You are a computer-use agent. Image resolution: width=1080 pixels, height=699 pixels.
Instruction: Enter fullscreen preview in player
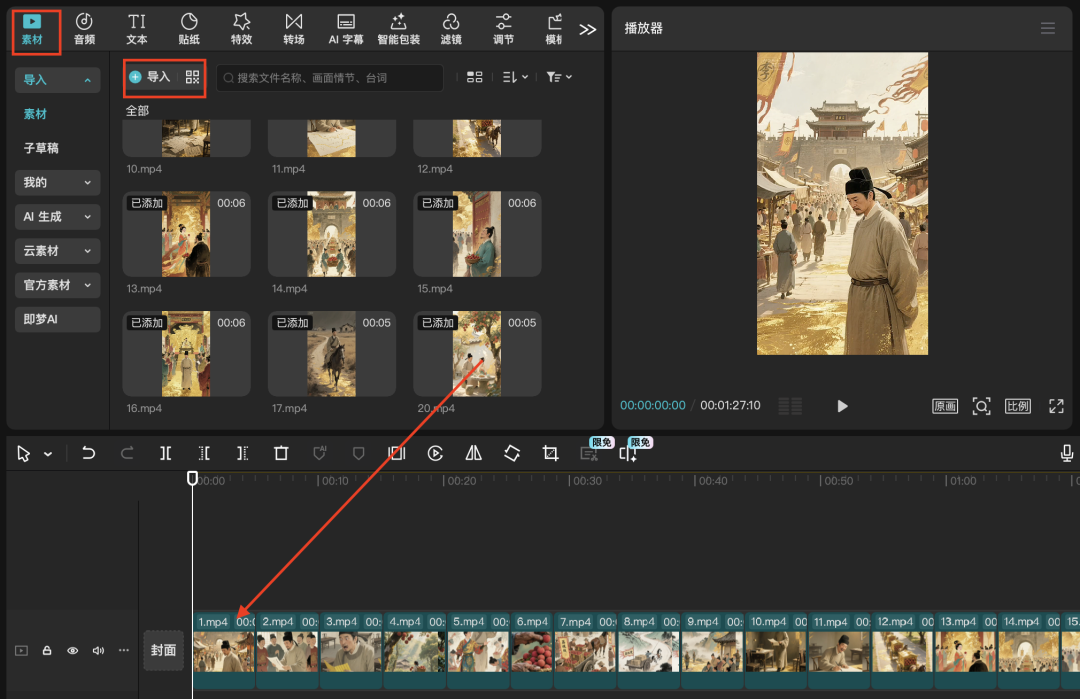pyautogui.click(x=1056, y=406)
